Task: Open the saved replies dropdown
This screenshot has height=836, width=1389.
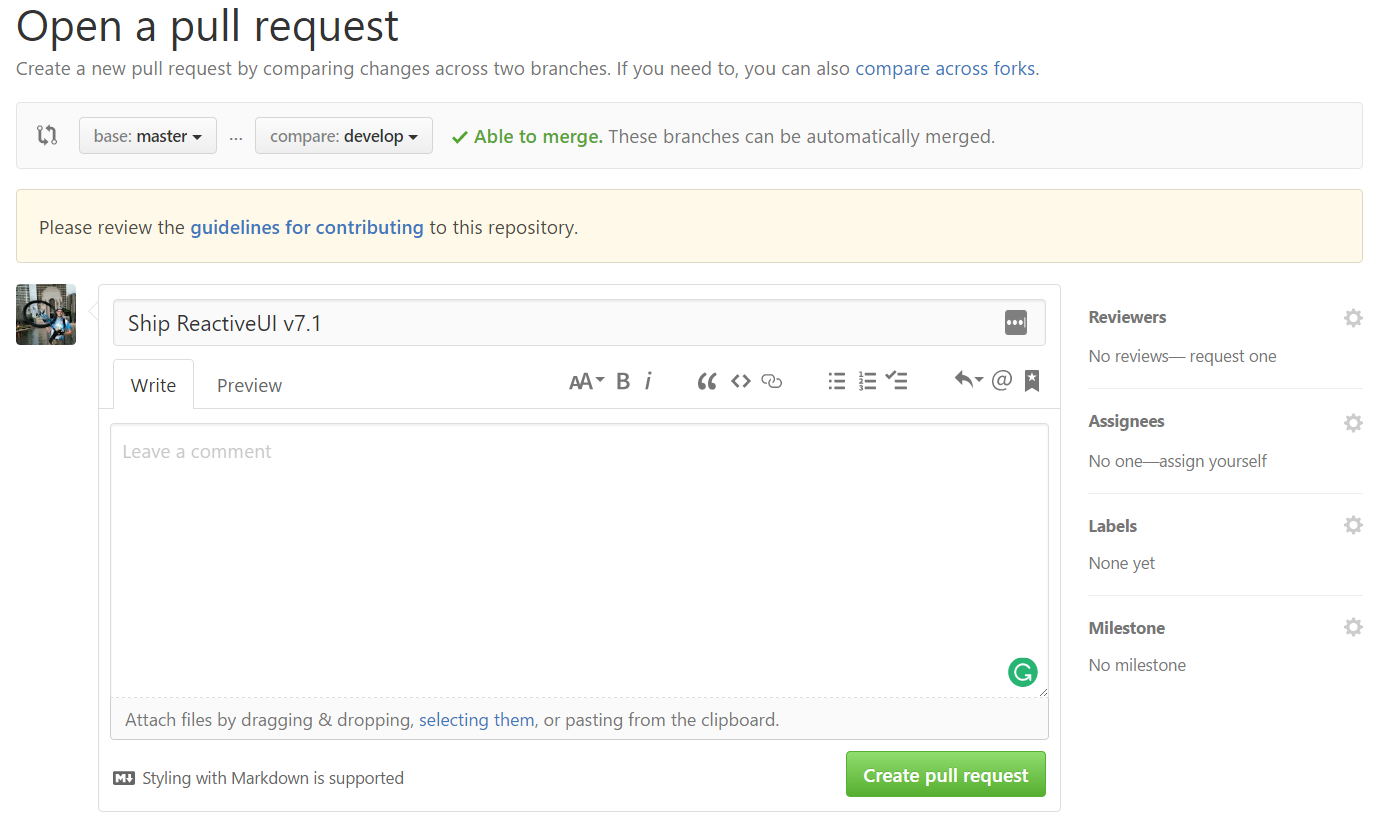Action: tap(968, 380)
